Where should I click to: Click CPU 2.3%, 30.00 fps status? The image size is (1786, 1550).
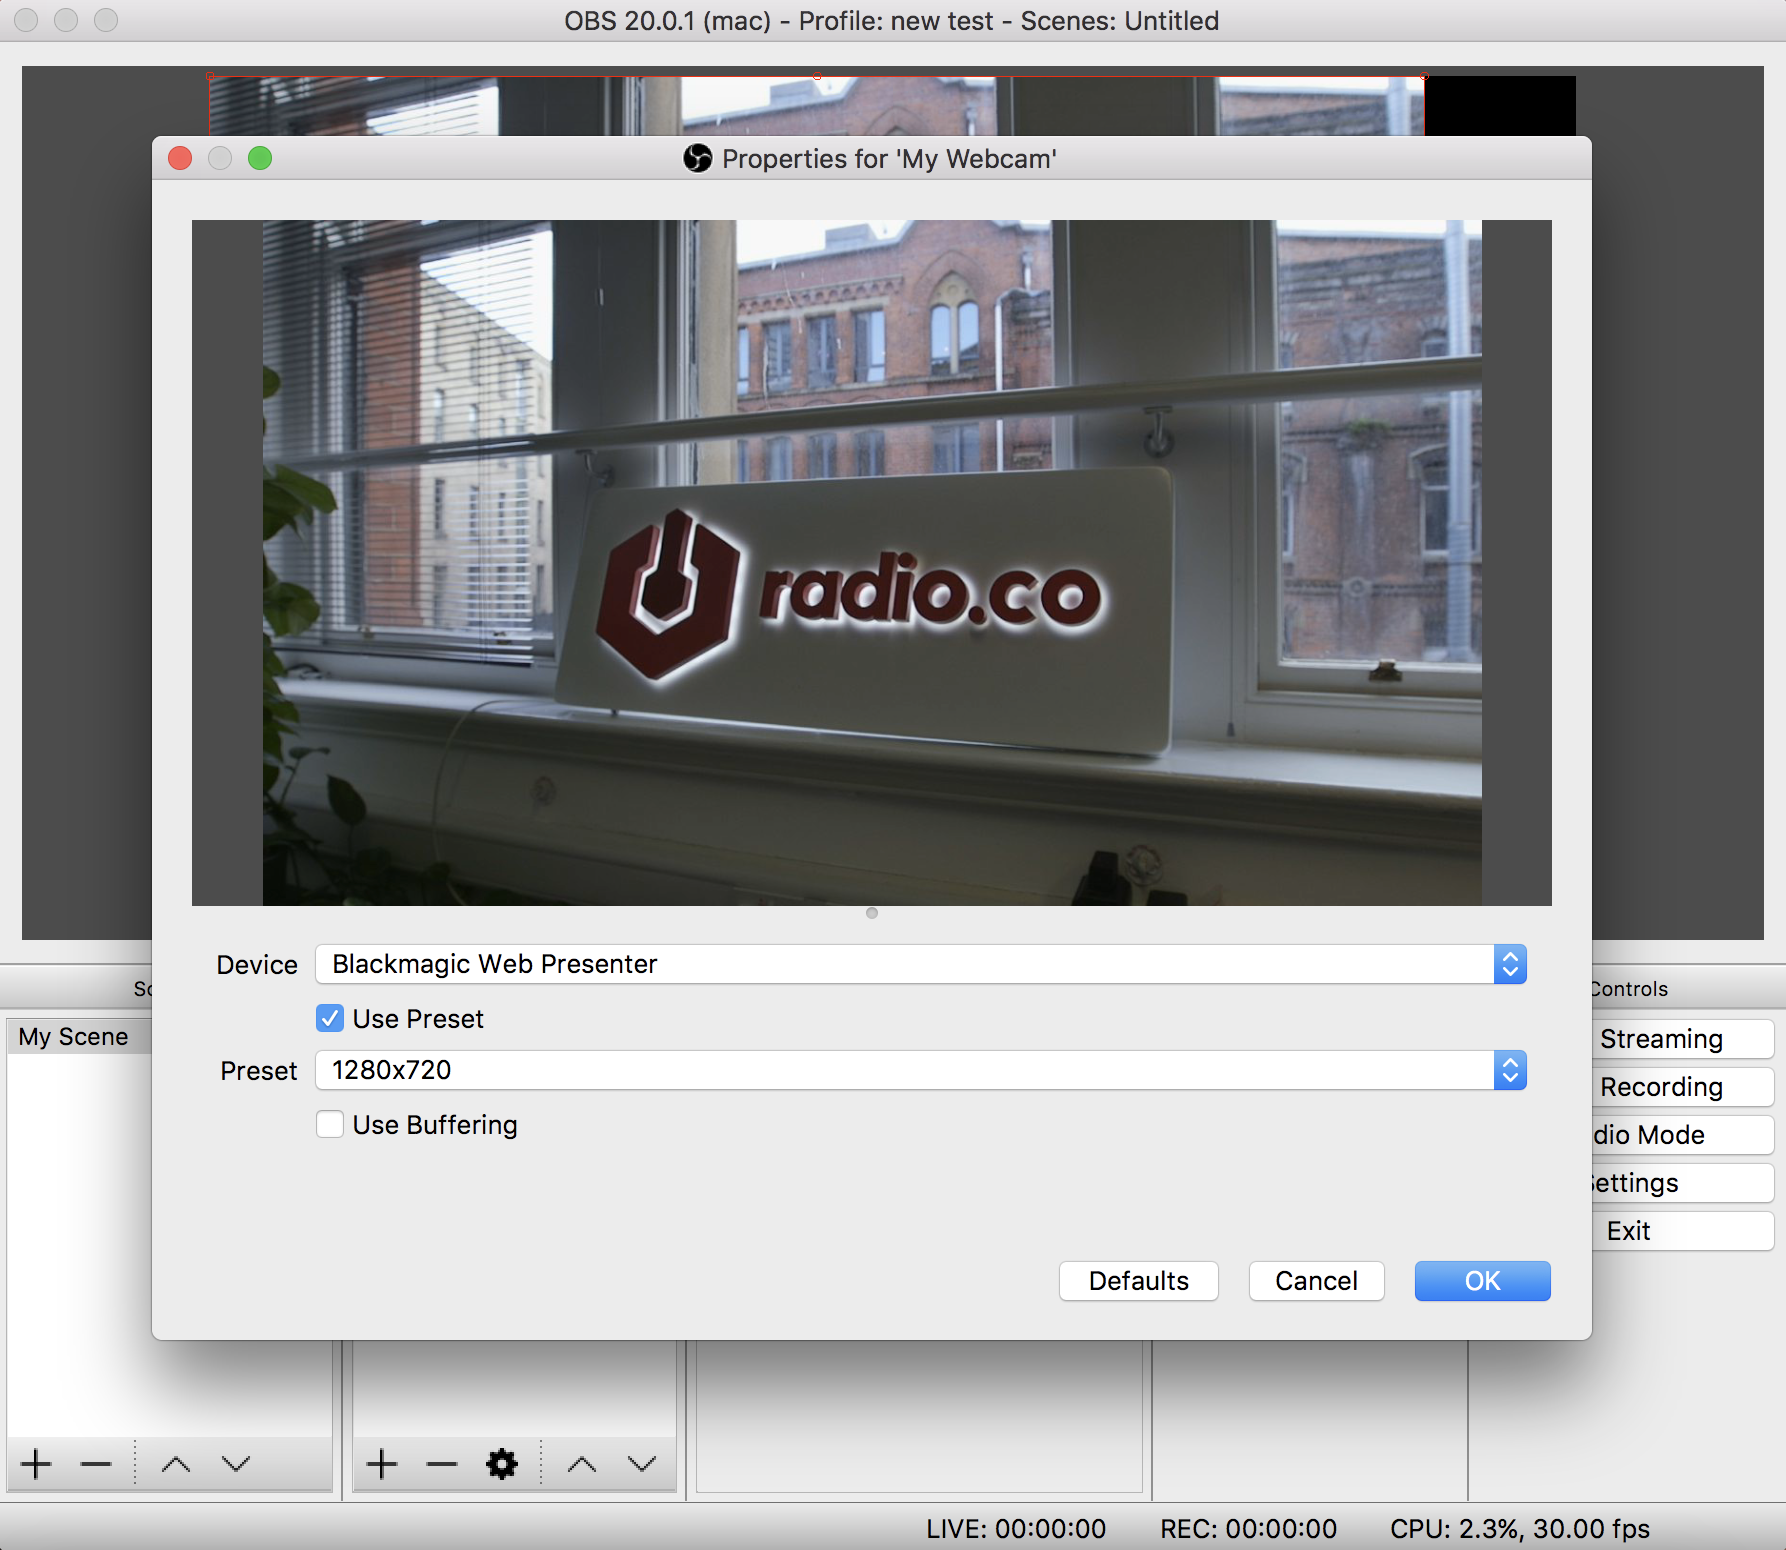coord(1520,1529)
